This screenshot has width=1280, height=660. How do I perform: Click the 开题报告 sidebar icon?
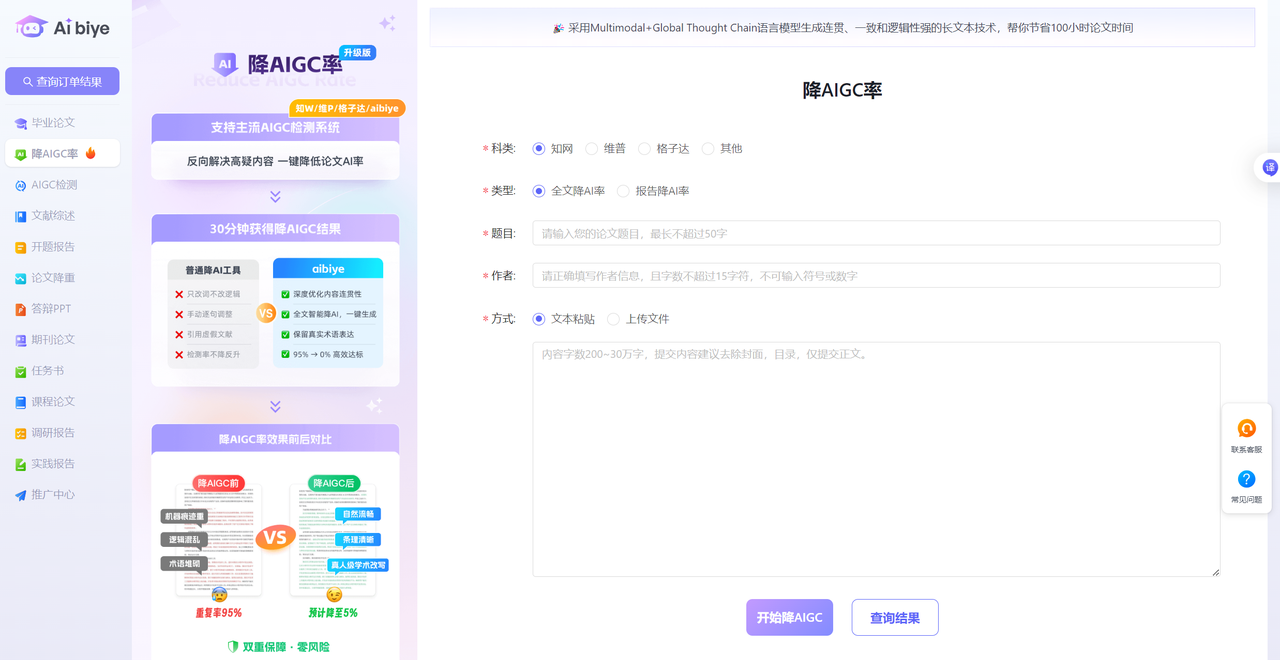21,247
